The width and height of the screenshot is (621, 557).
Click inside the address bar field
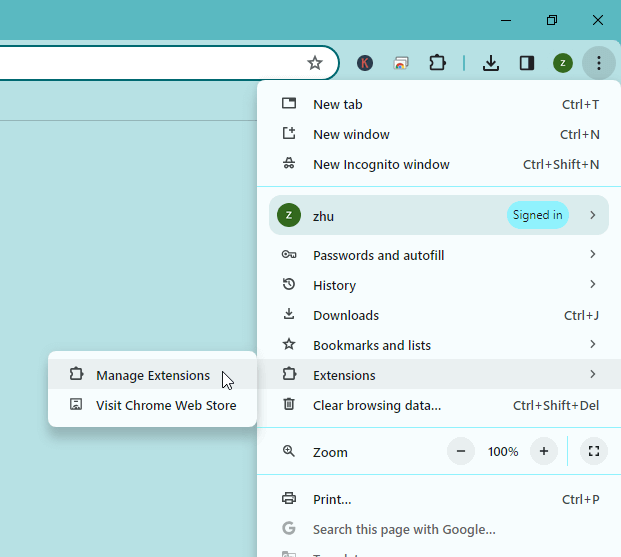[x=150, y=63]
